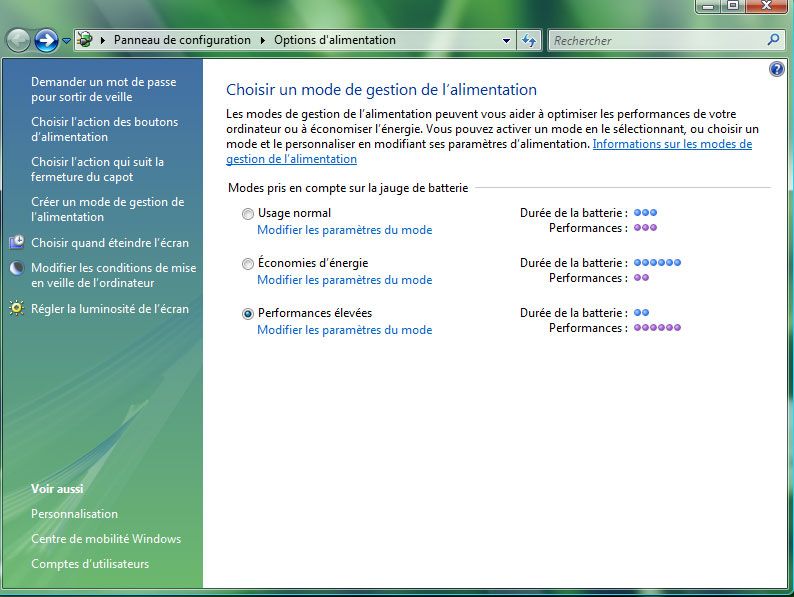Click the back navigation arrow button

[x=19, y=40]
